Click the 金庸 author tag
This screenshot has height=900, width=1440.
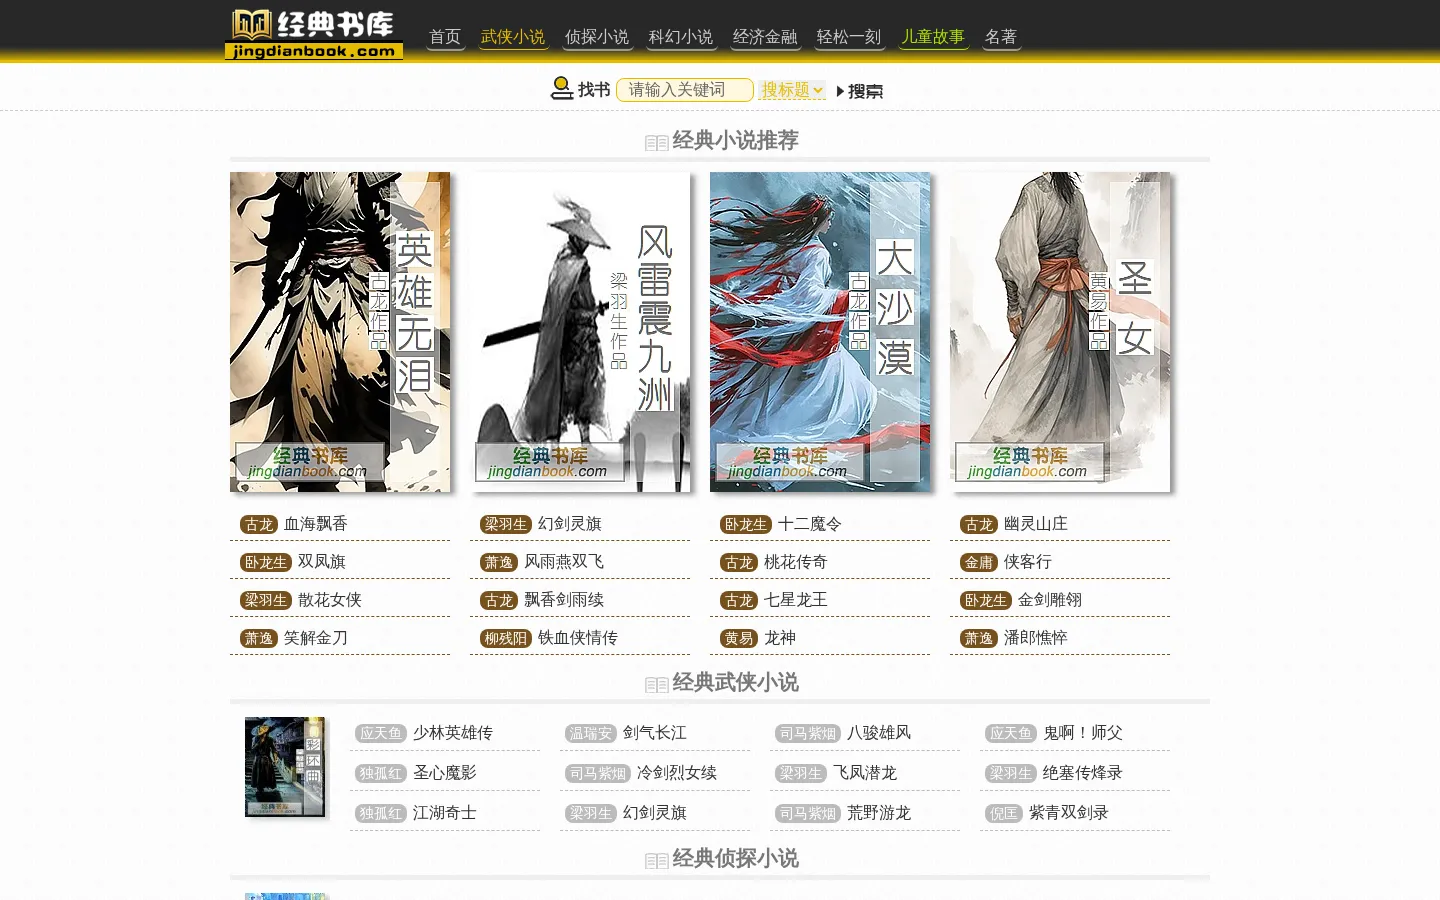pos(979,562)
